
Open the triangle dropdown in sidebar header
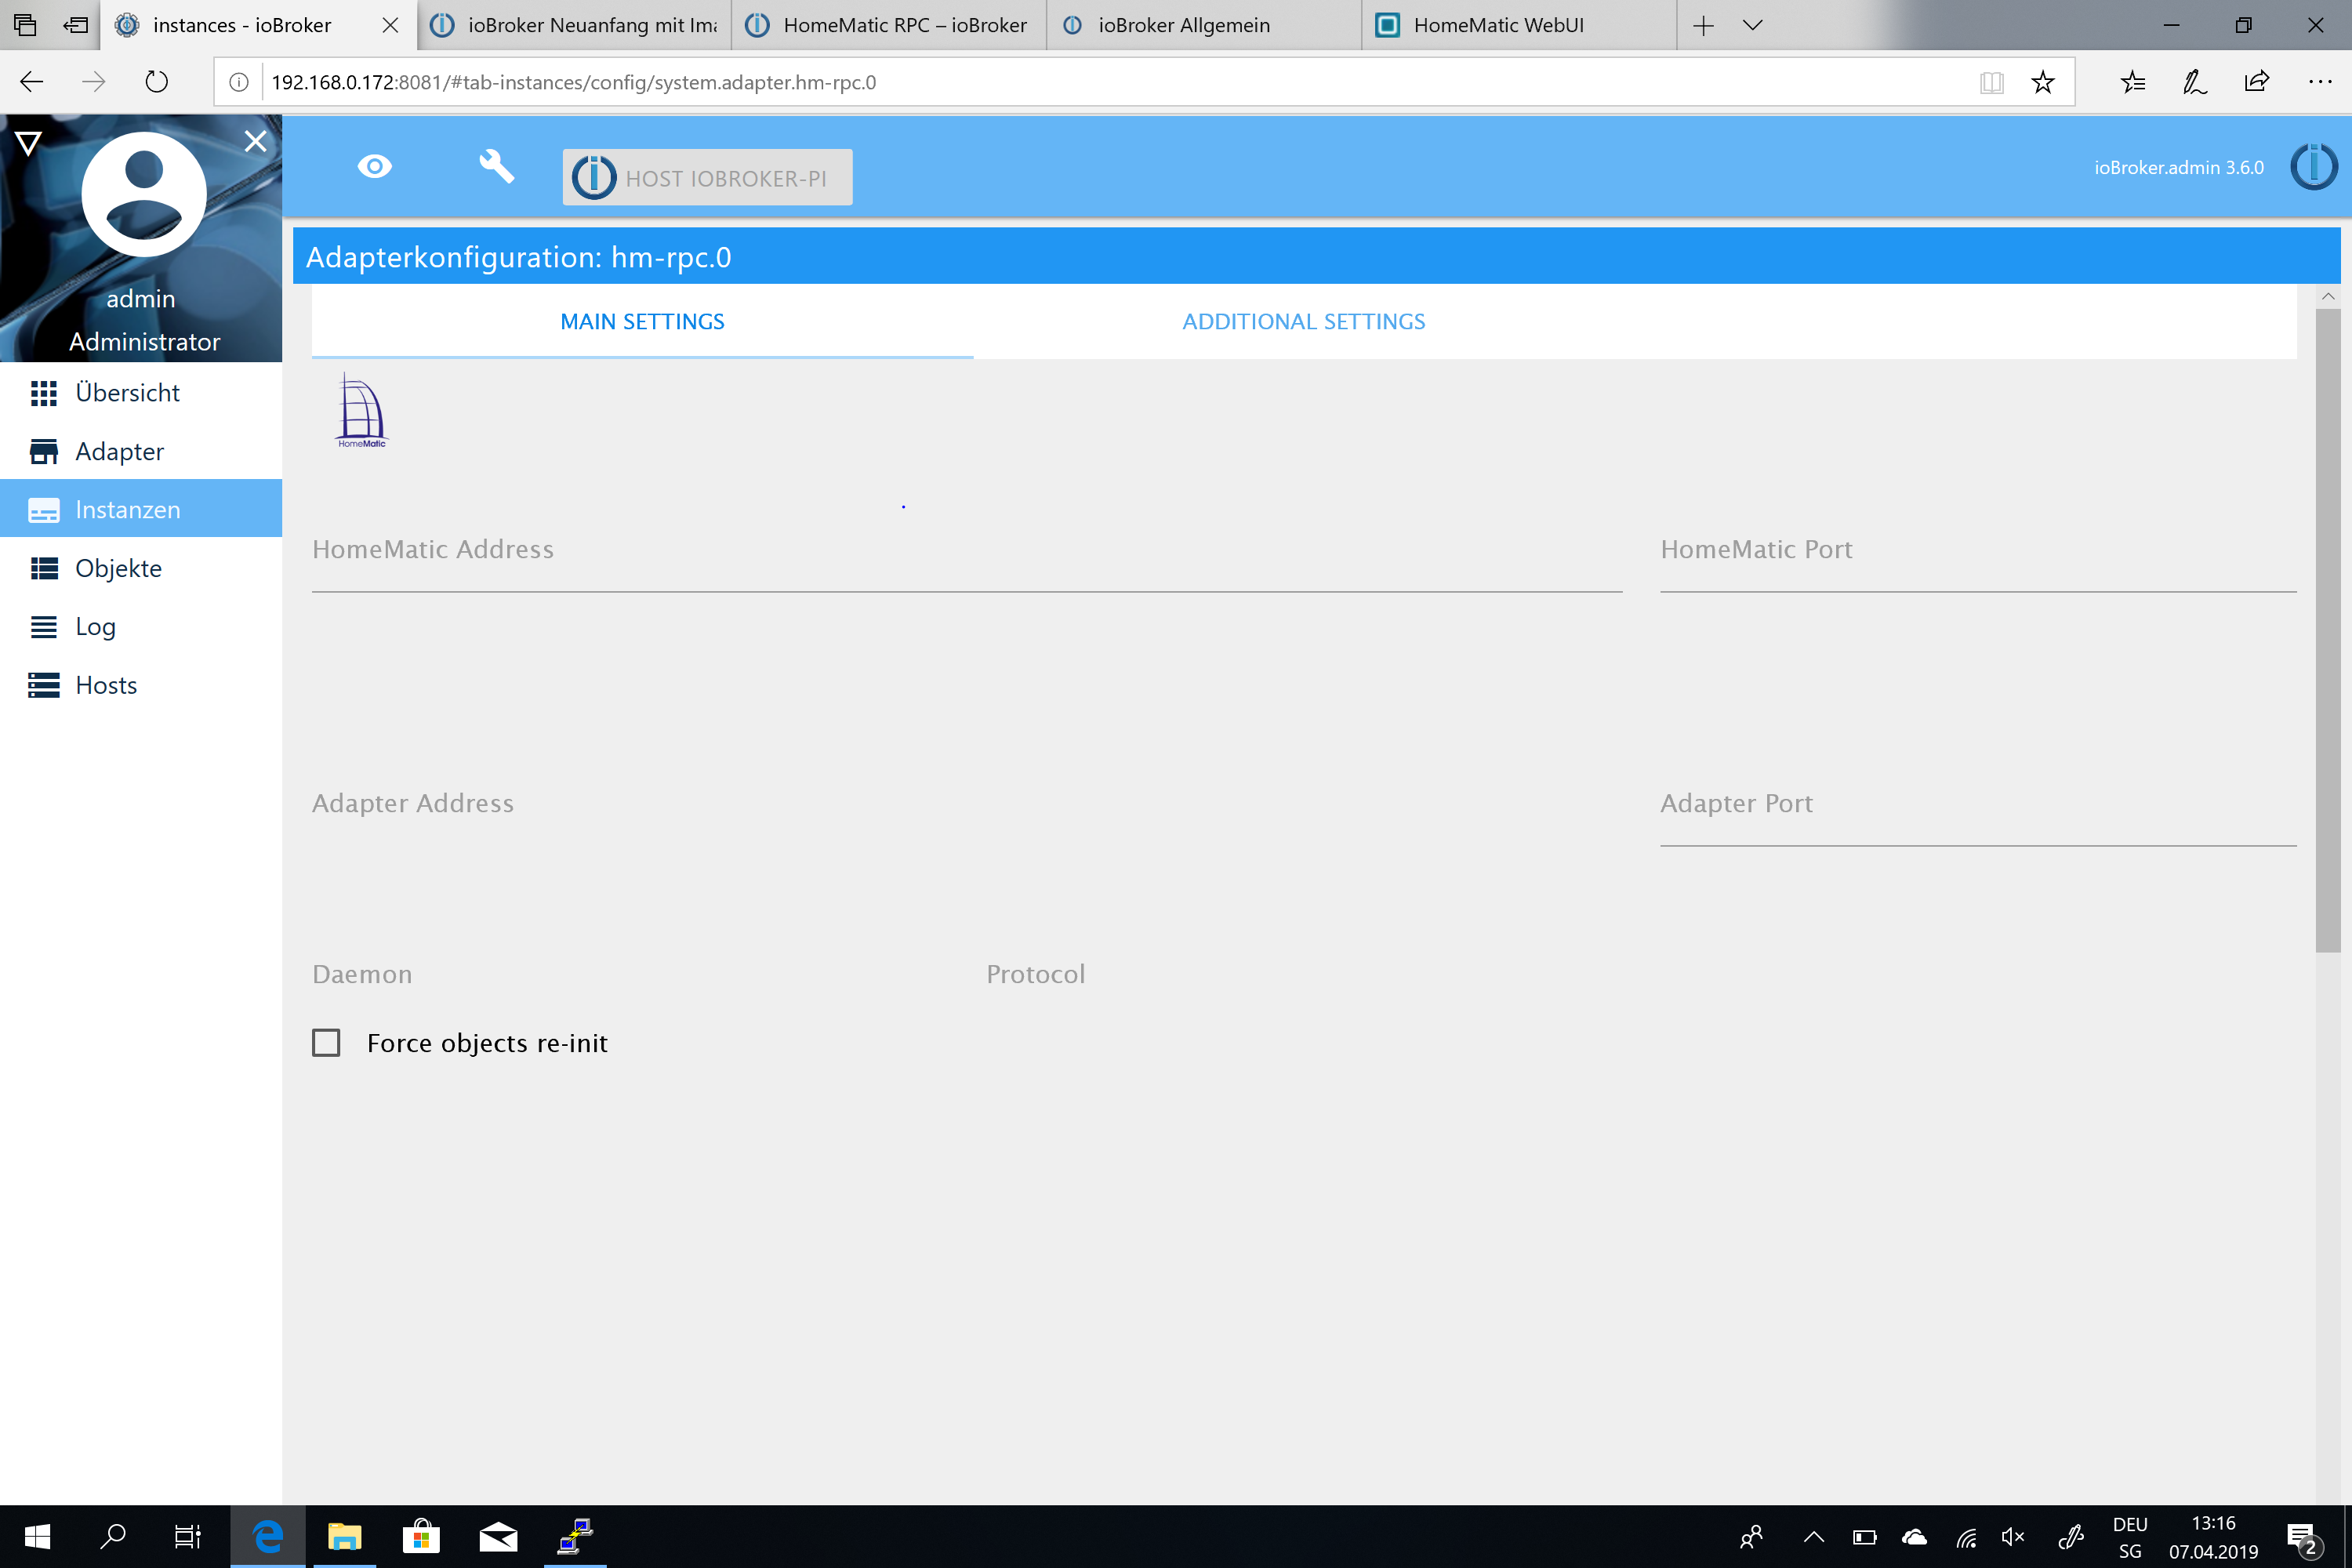click(28, 143)
